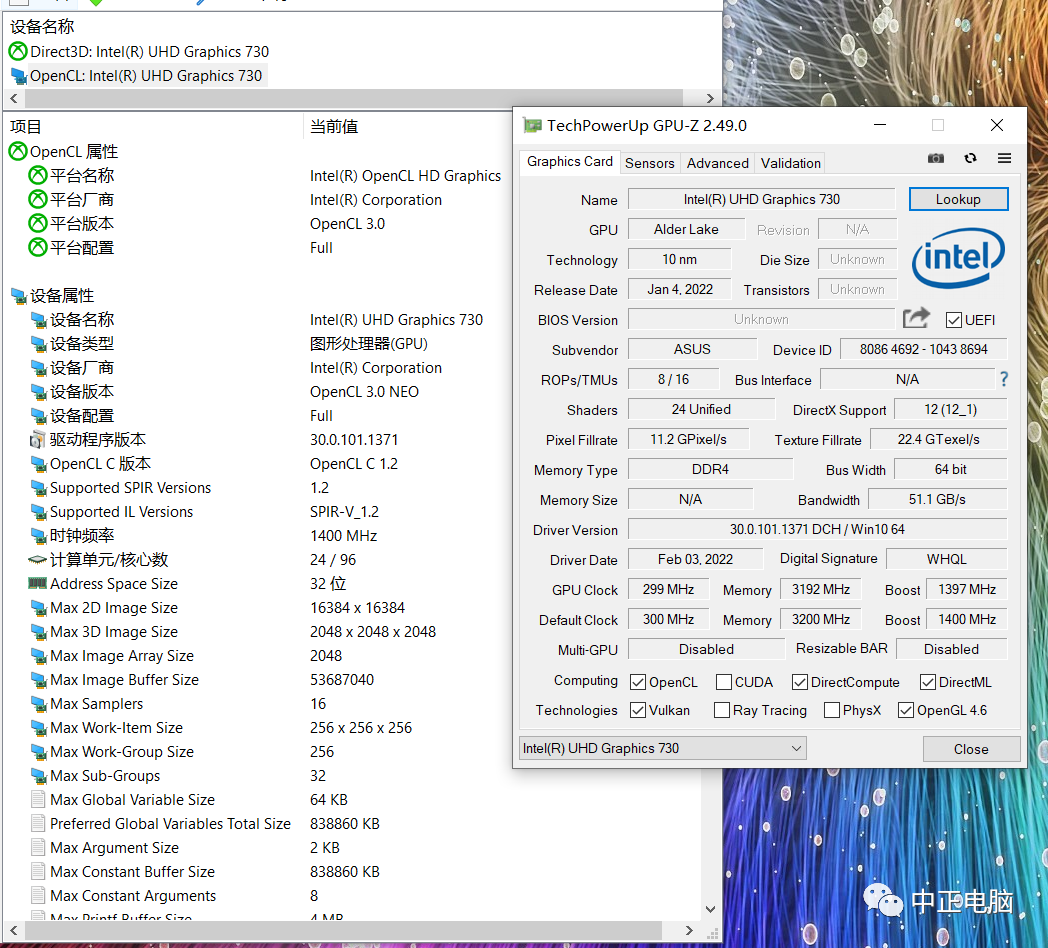1048x948 pixels.
Task: Click the device list right scroll arrow
Action: pyautogui.click(x=710, y=99)
